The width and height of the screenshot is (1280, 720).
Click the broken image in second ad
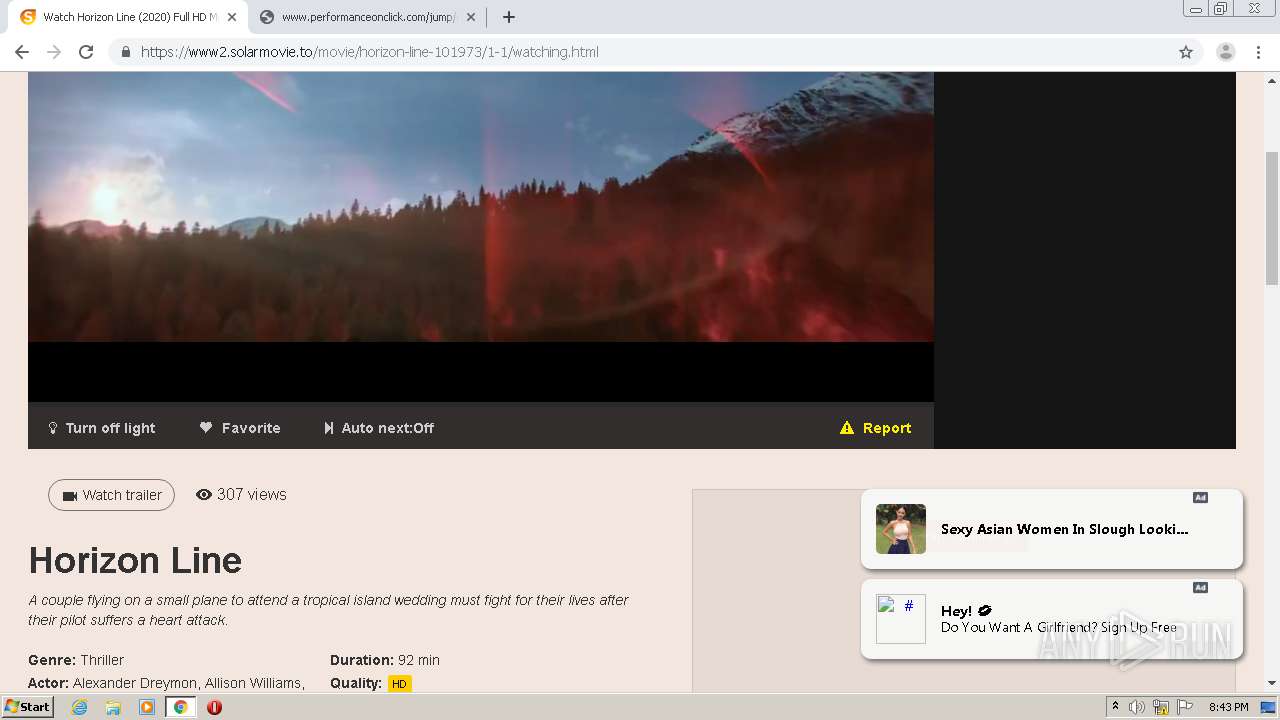[x=901, y=619]
